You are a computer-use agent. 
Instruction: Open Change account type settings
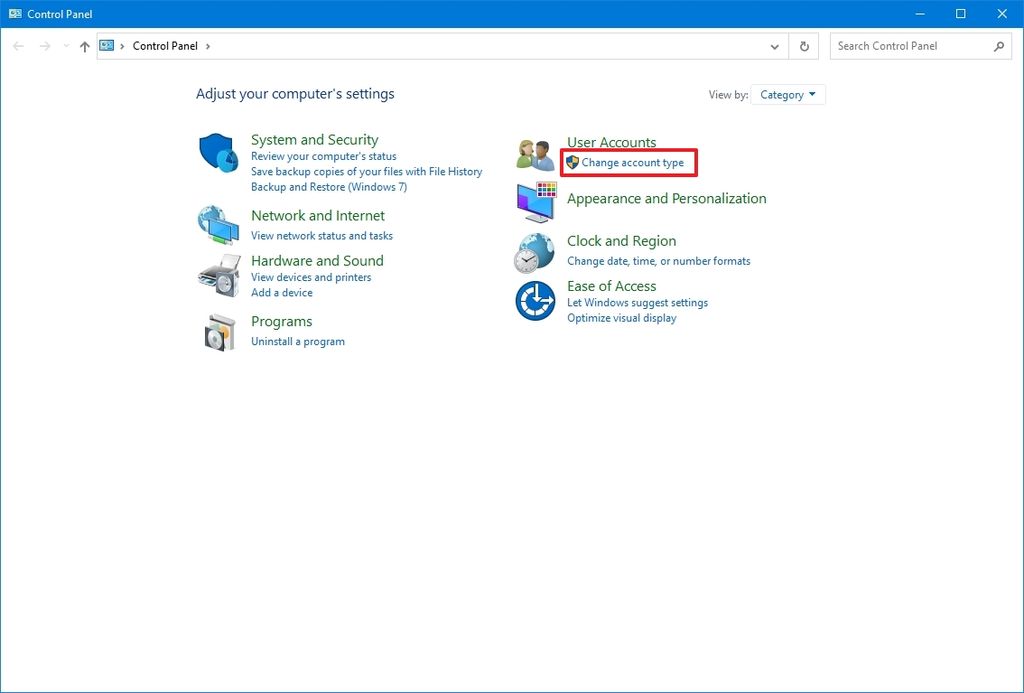634,161
